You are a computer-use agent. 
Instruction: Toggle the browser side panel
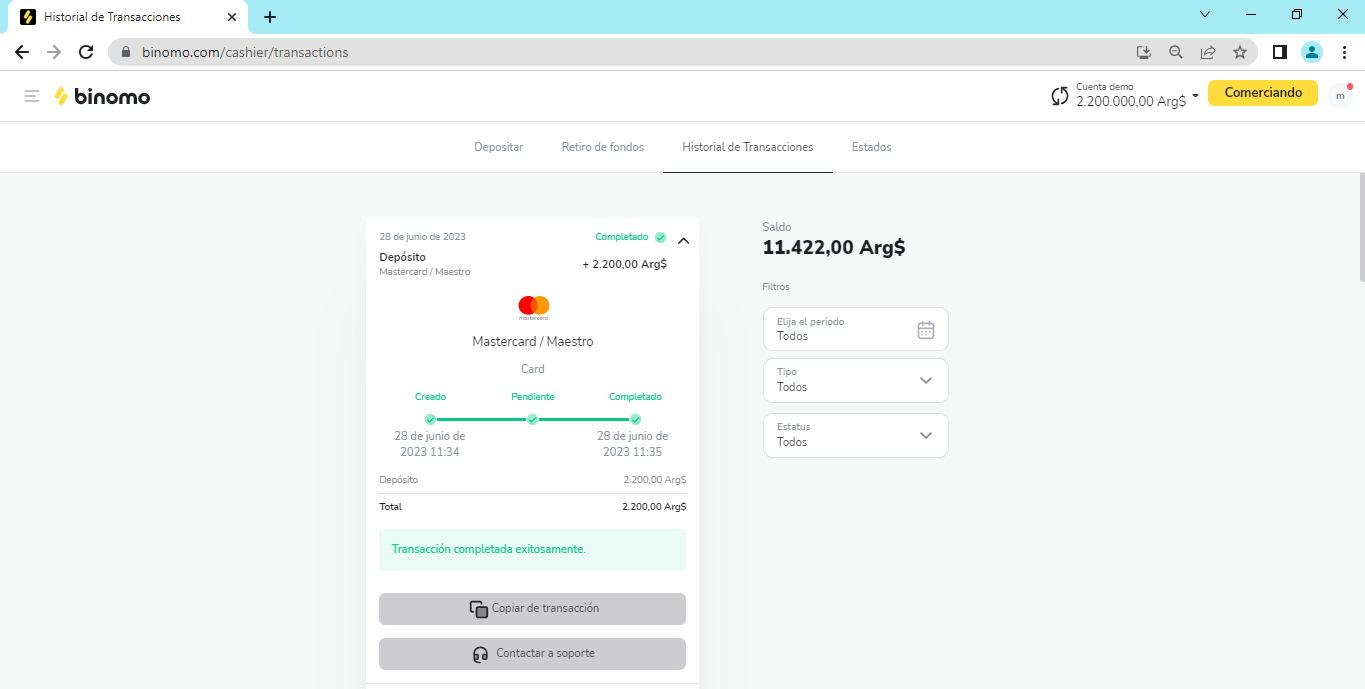(x=1279, y=52)
